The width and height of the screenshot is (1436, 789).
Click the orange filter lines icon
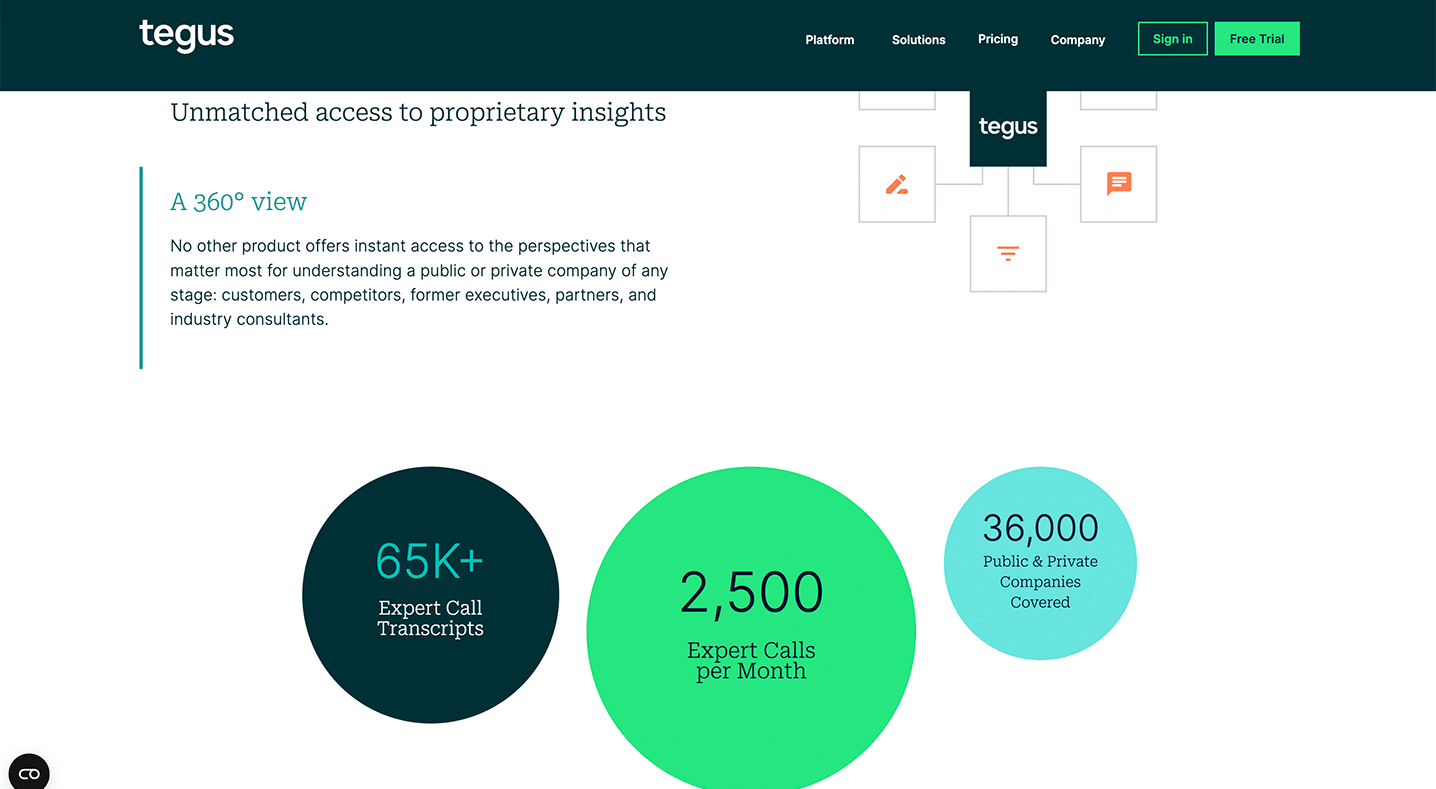1008,253
